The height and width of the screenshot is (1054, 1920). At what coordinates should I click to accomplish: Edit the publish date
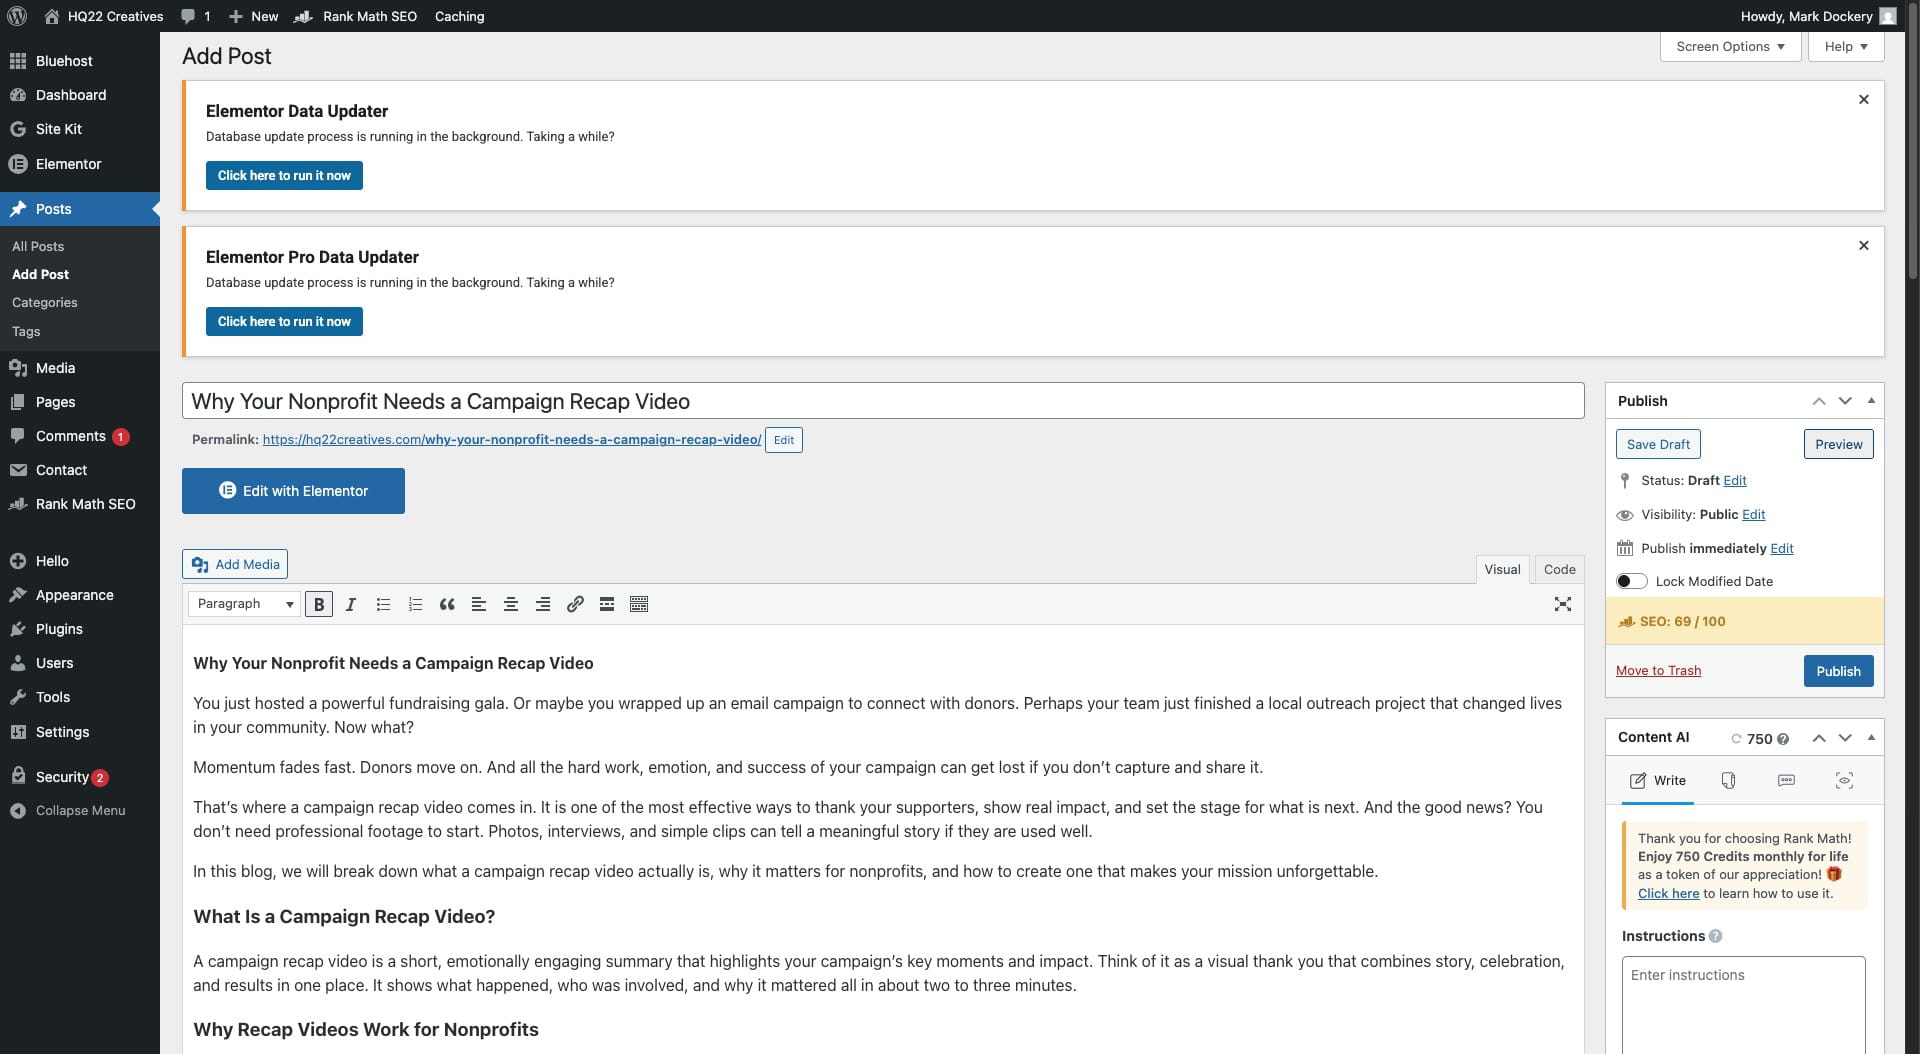point(1782,549)
